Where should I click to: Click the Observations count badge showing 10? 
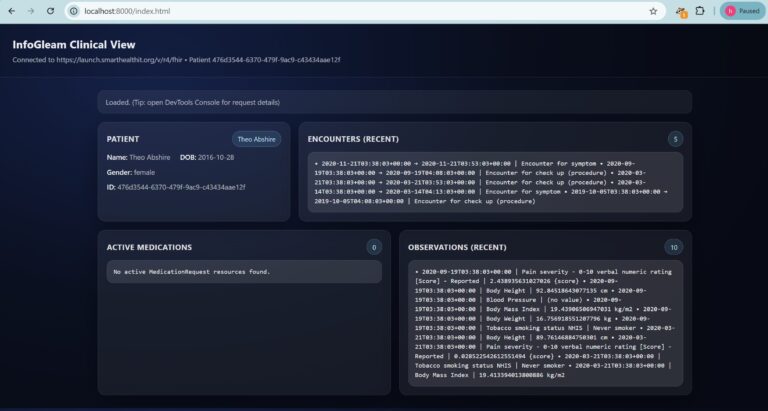[x=674, y=247]
